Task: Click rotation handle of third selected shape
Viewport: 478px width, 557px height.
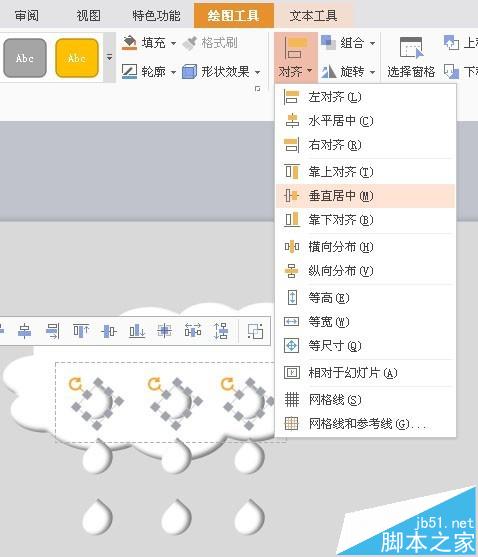Action: coord(227,384)
